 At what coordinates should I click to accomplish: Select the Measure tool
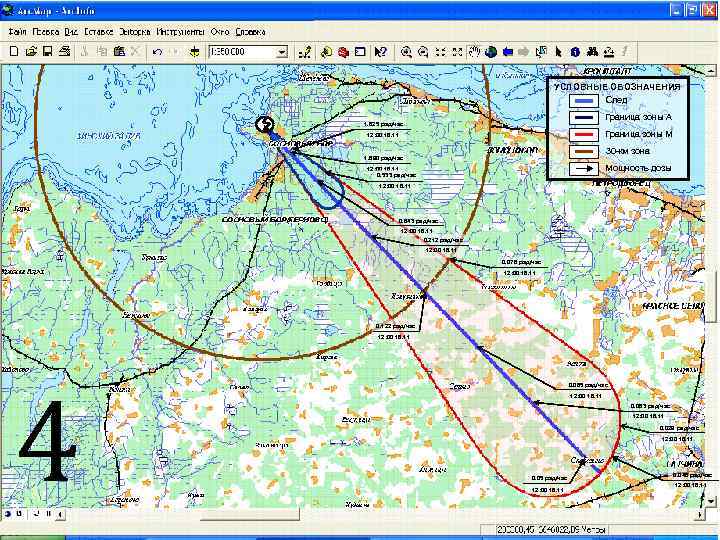(609, 52)
